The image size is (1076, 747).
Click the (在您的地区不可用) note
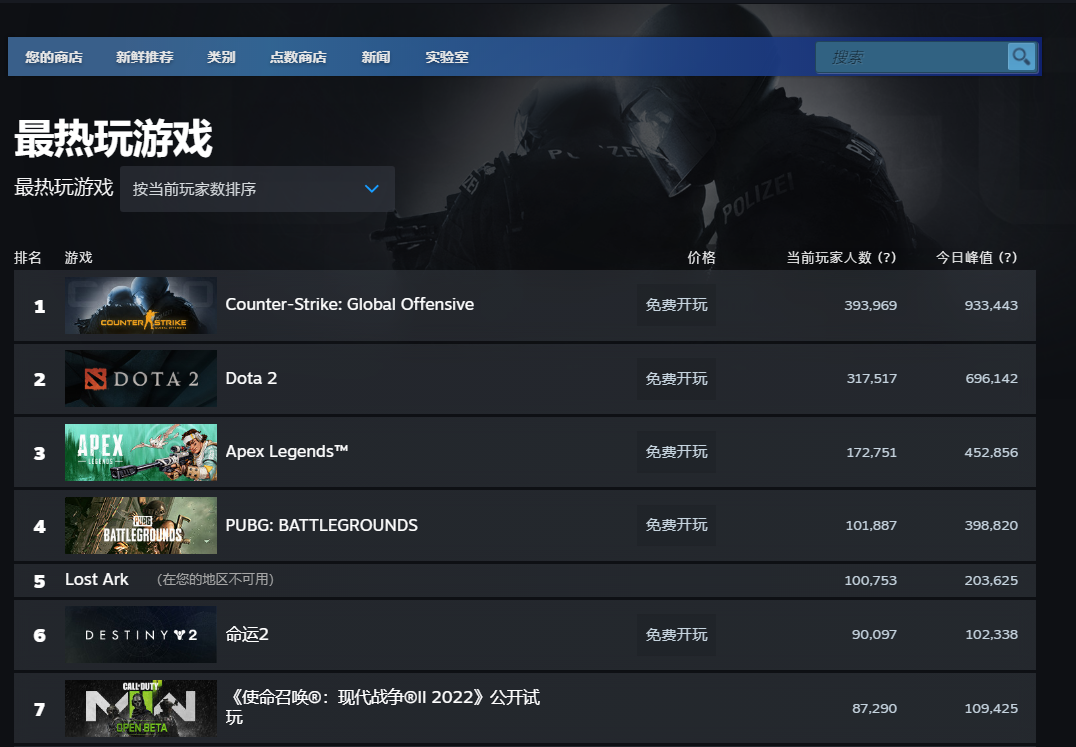(x=215, y=580)
